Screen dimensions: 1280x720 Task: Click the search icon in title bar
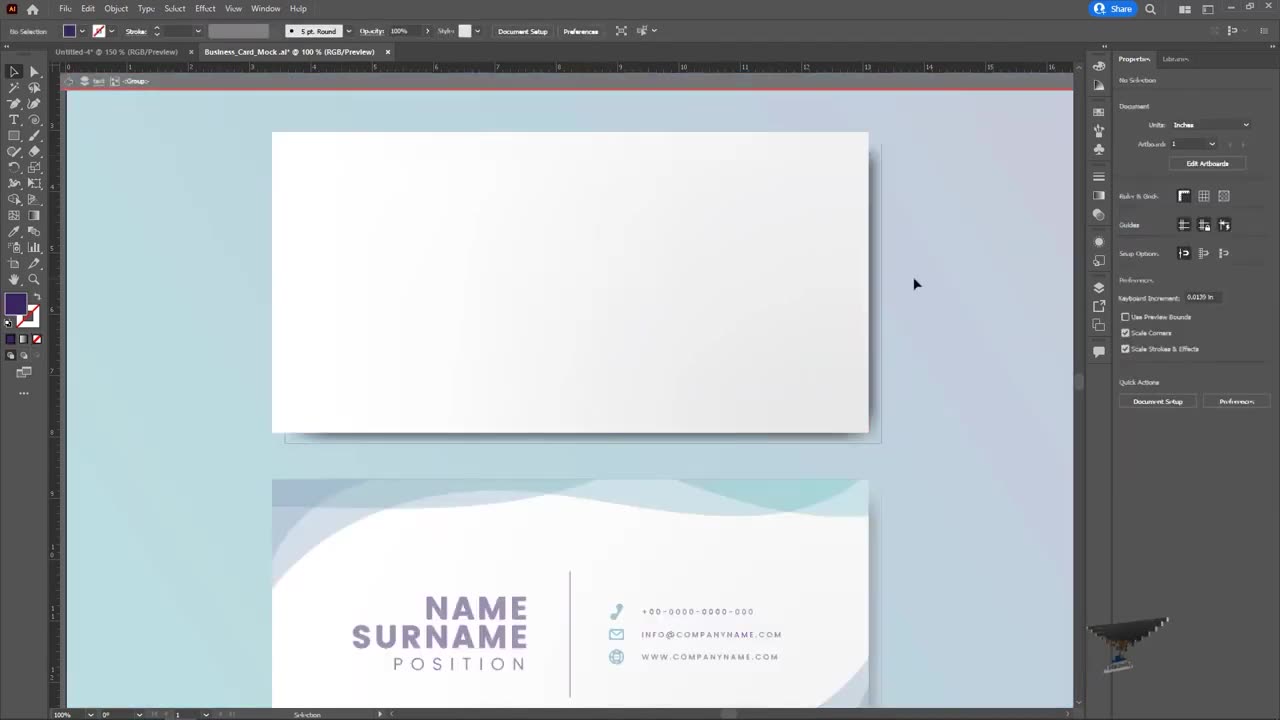[1150, 9]
